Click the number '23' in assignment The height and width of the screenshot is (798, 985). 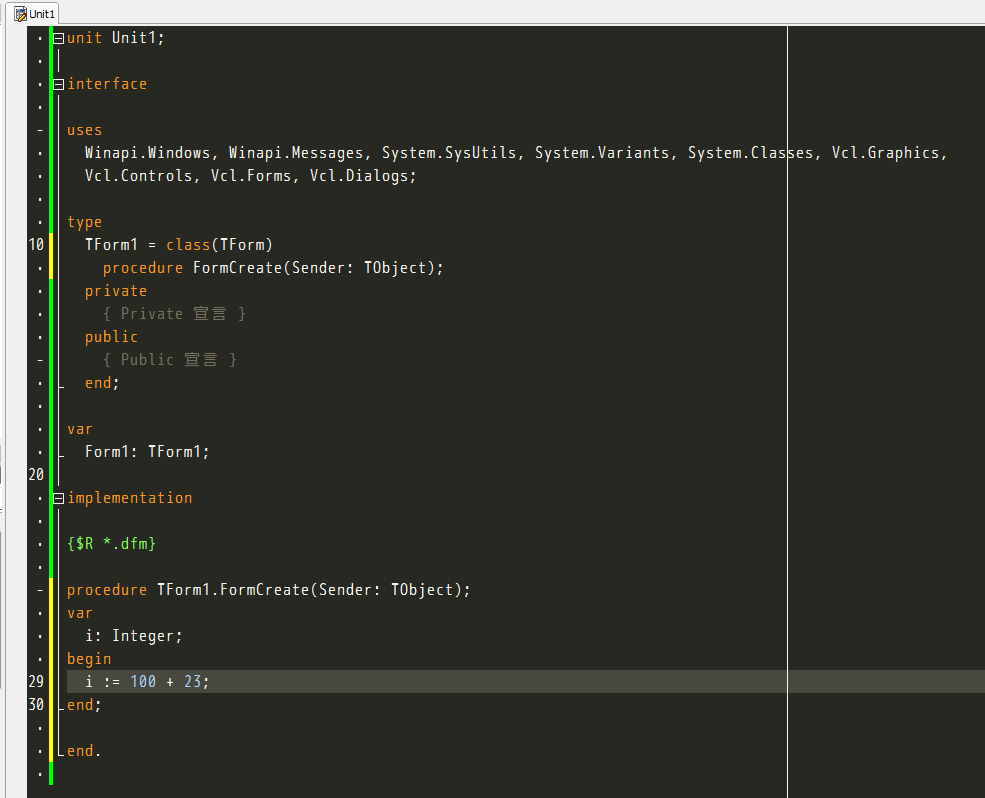[192, 682]
